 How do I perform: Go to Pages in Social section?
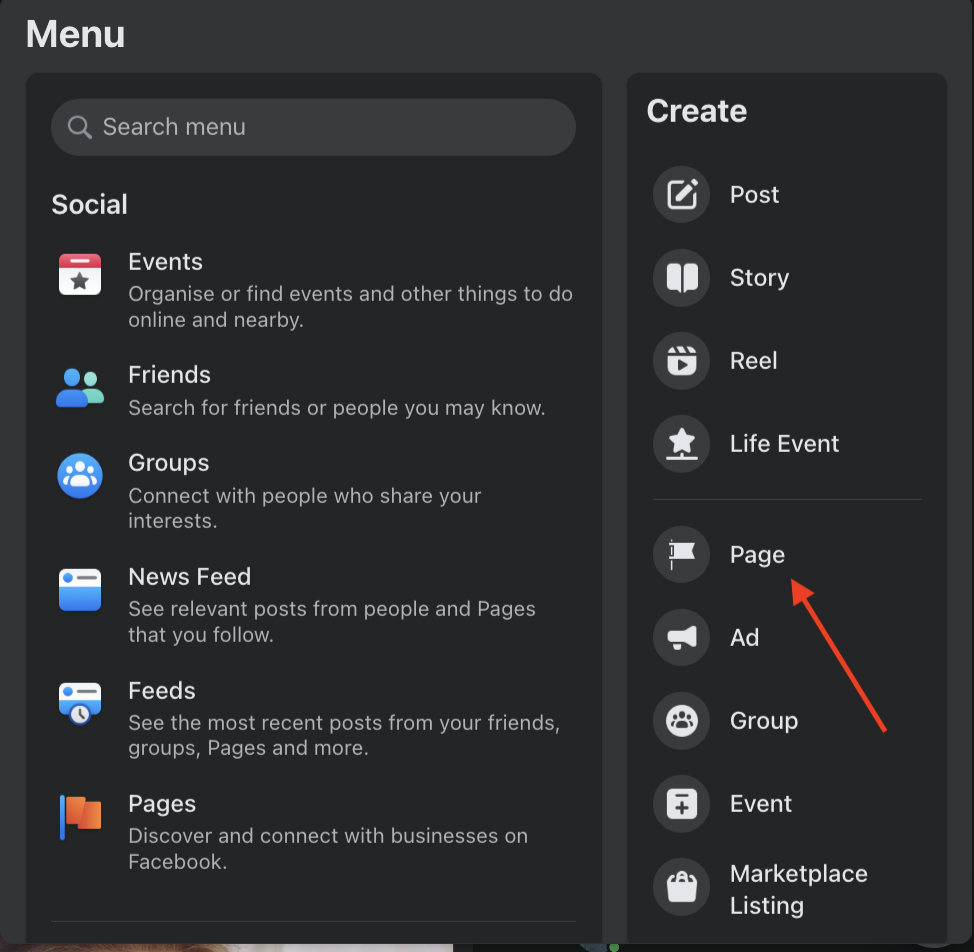(x=313, y=832)
